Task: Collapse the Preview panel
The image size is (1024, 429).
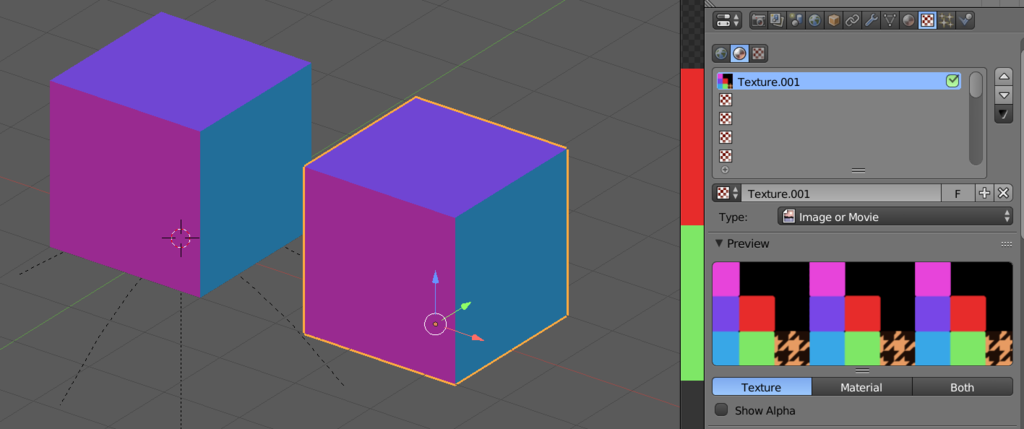Action: pyautogui.click(x=719, y=243)
